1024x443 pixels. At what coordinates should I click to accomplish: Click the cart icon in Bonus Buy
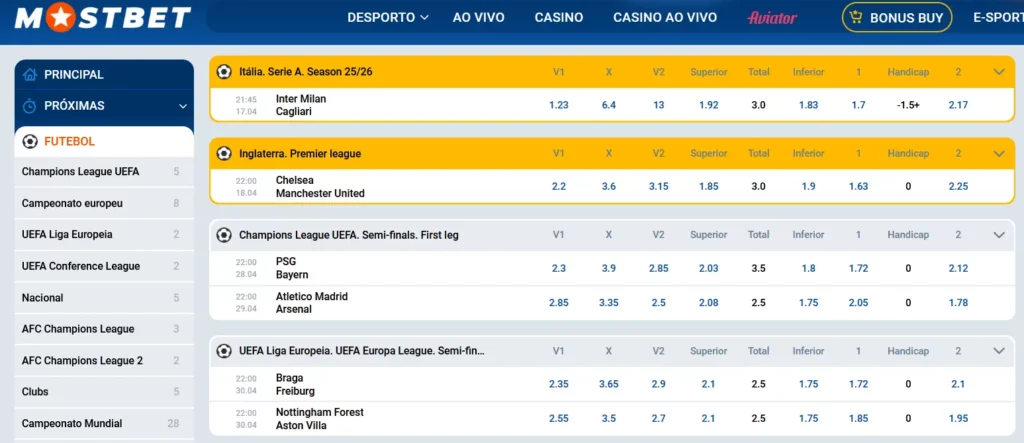856,18
